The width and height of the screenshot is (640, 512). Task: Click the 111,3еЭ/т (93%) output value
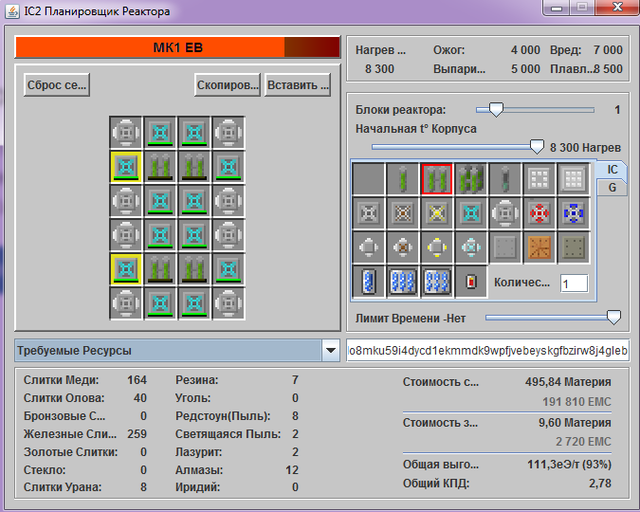(x=569, y=464)
